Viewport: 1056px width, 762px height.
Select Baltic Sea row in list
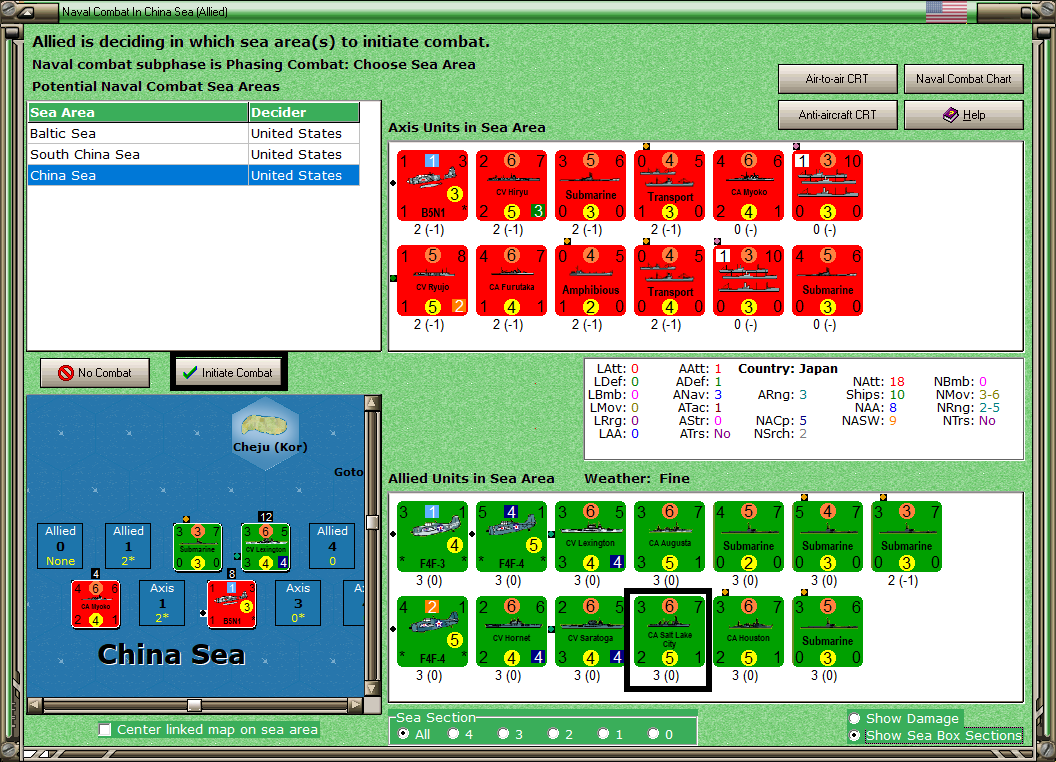(x=194, y=133)
